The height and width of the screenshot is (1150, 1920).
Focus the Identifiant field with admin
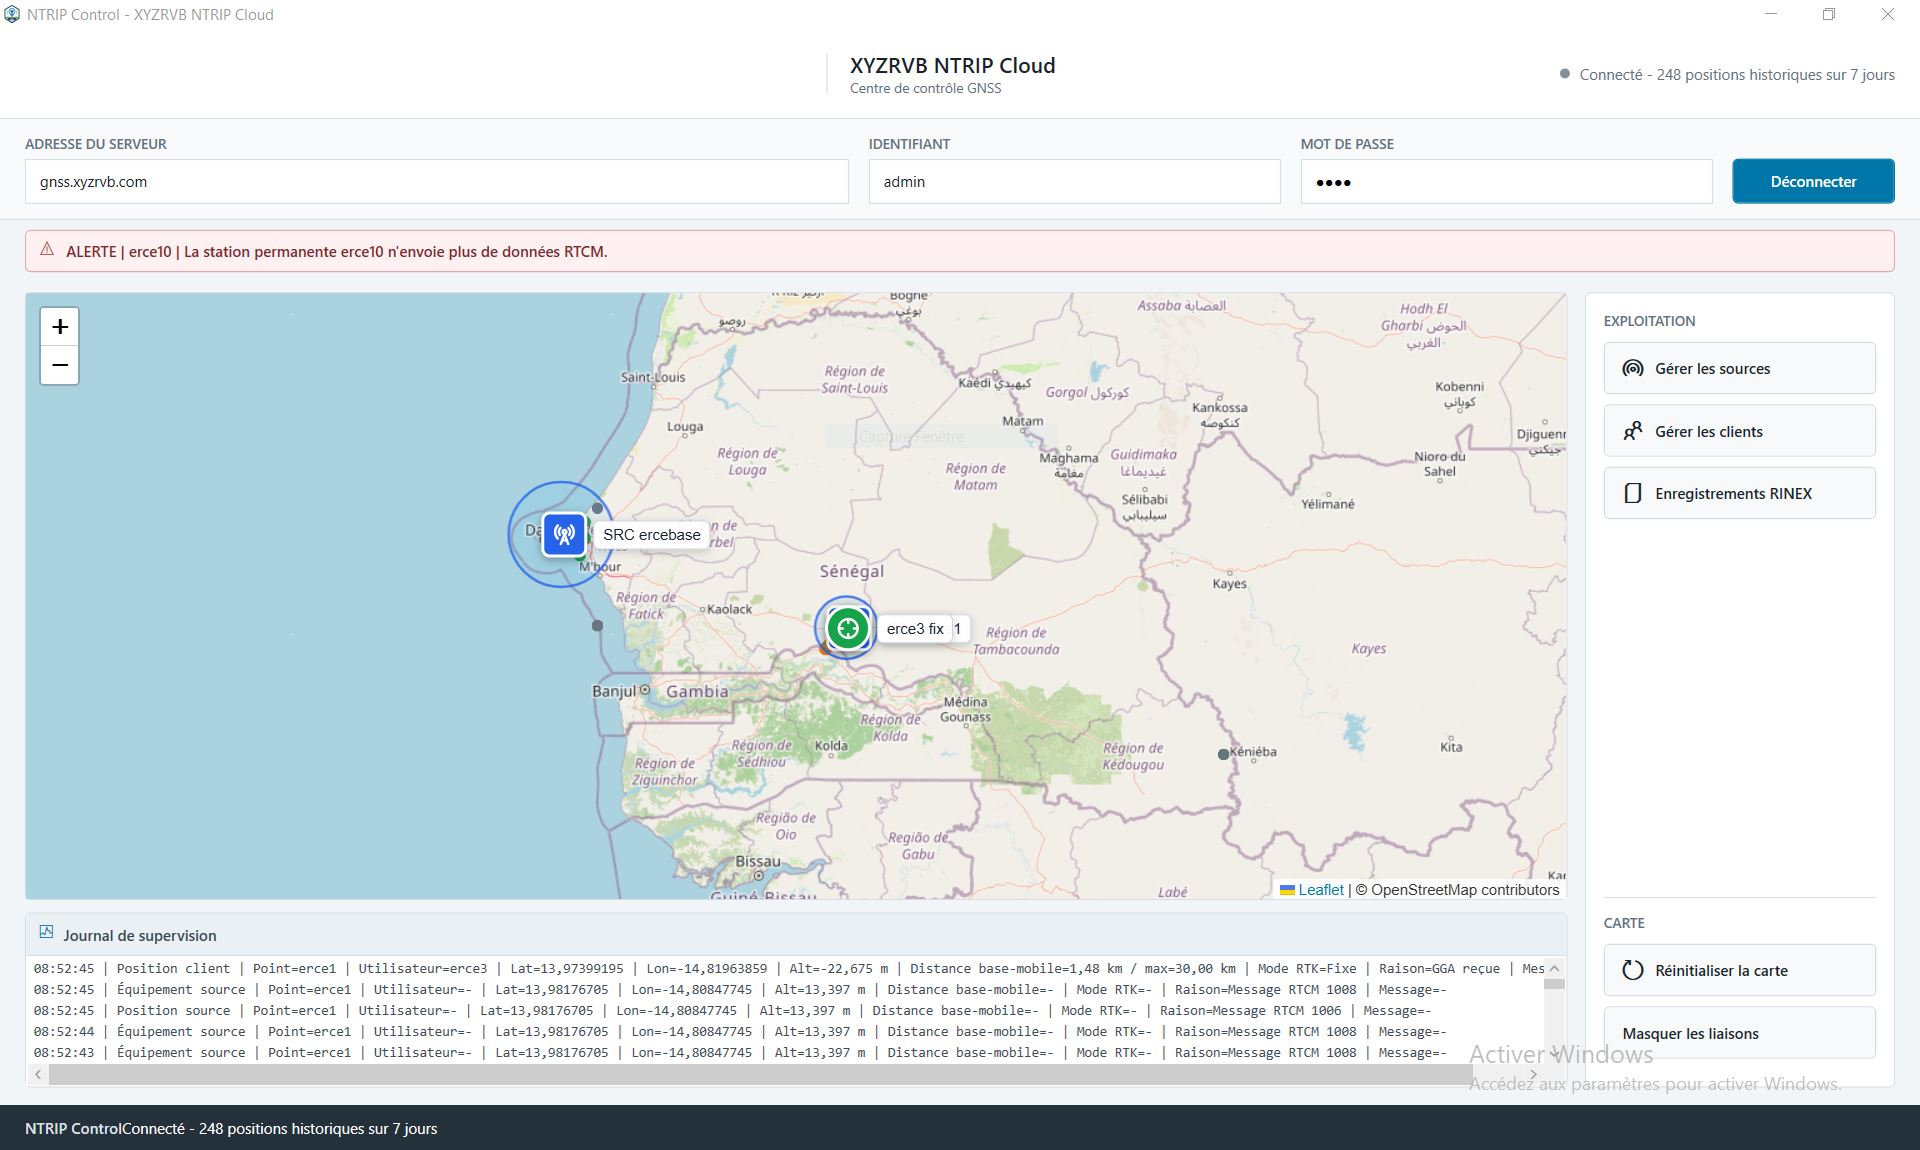click(x=1074, y=182)
